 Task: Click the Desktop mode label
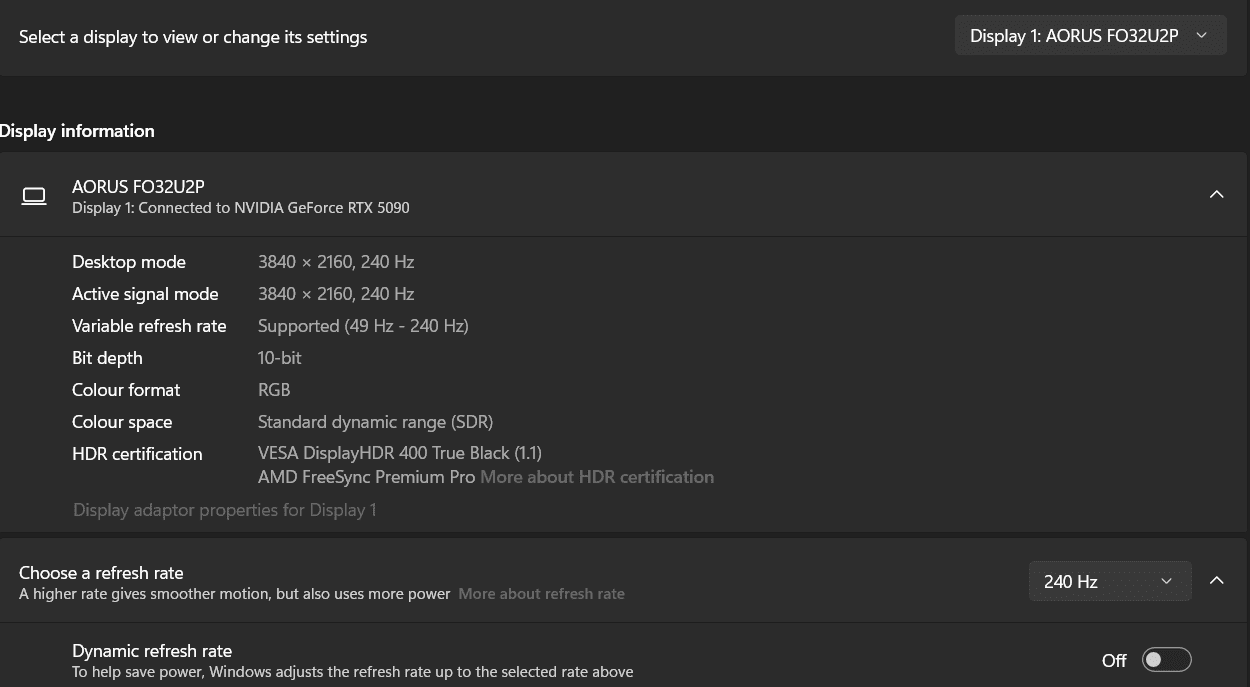tap(129, 262)
